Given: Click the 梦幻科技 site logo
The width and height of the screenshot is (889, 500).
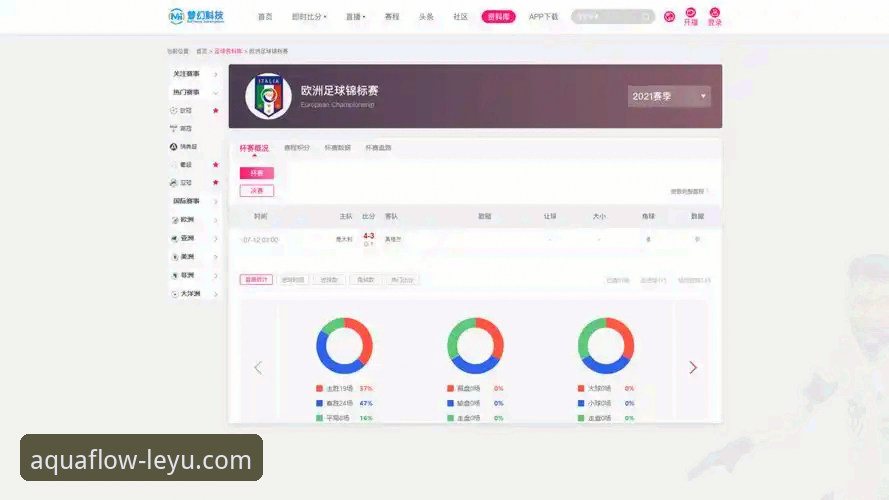Looking at the screenshot, I should (197, 16).
